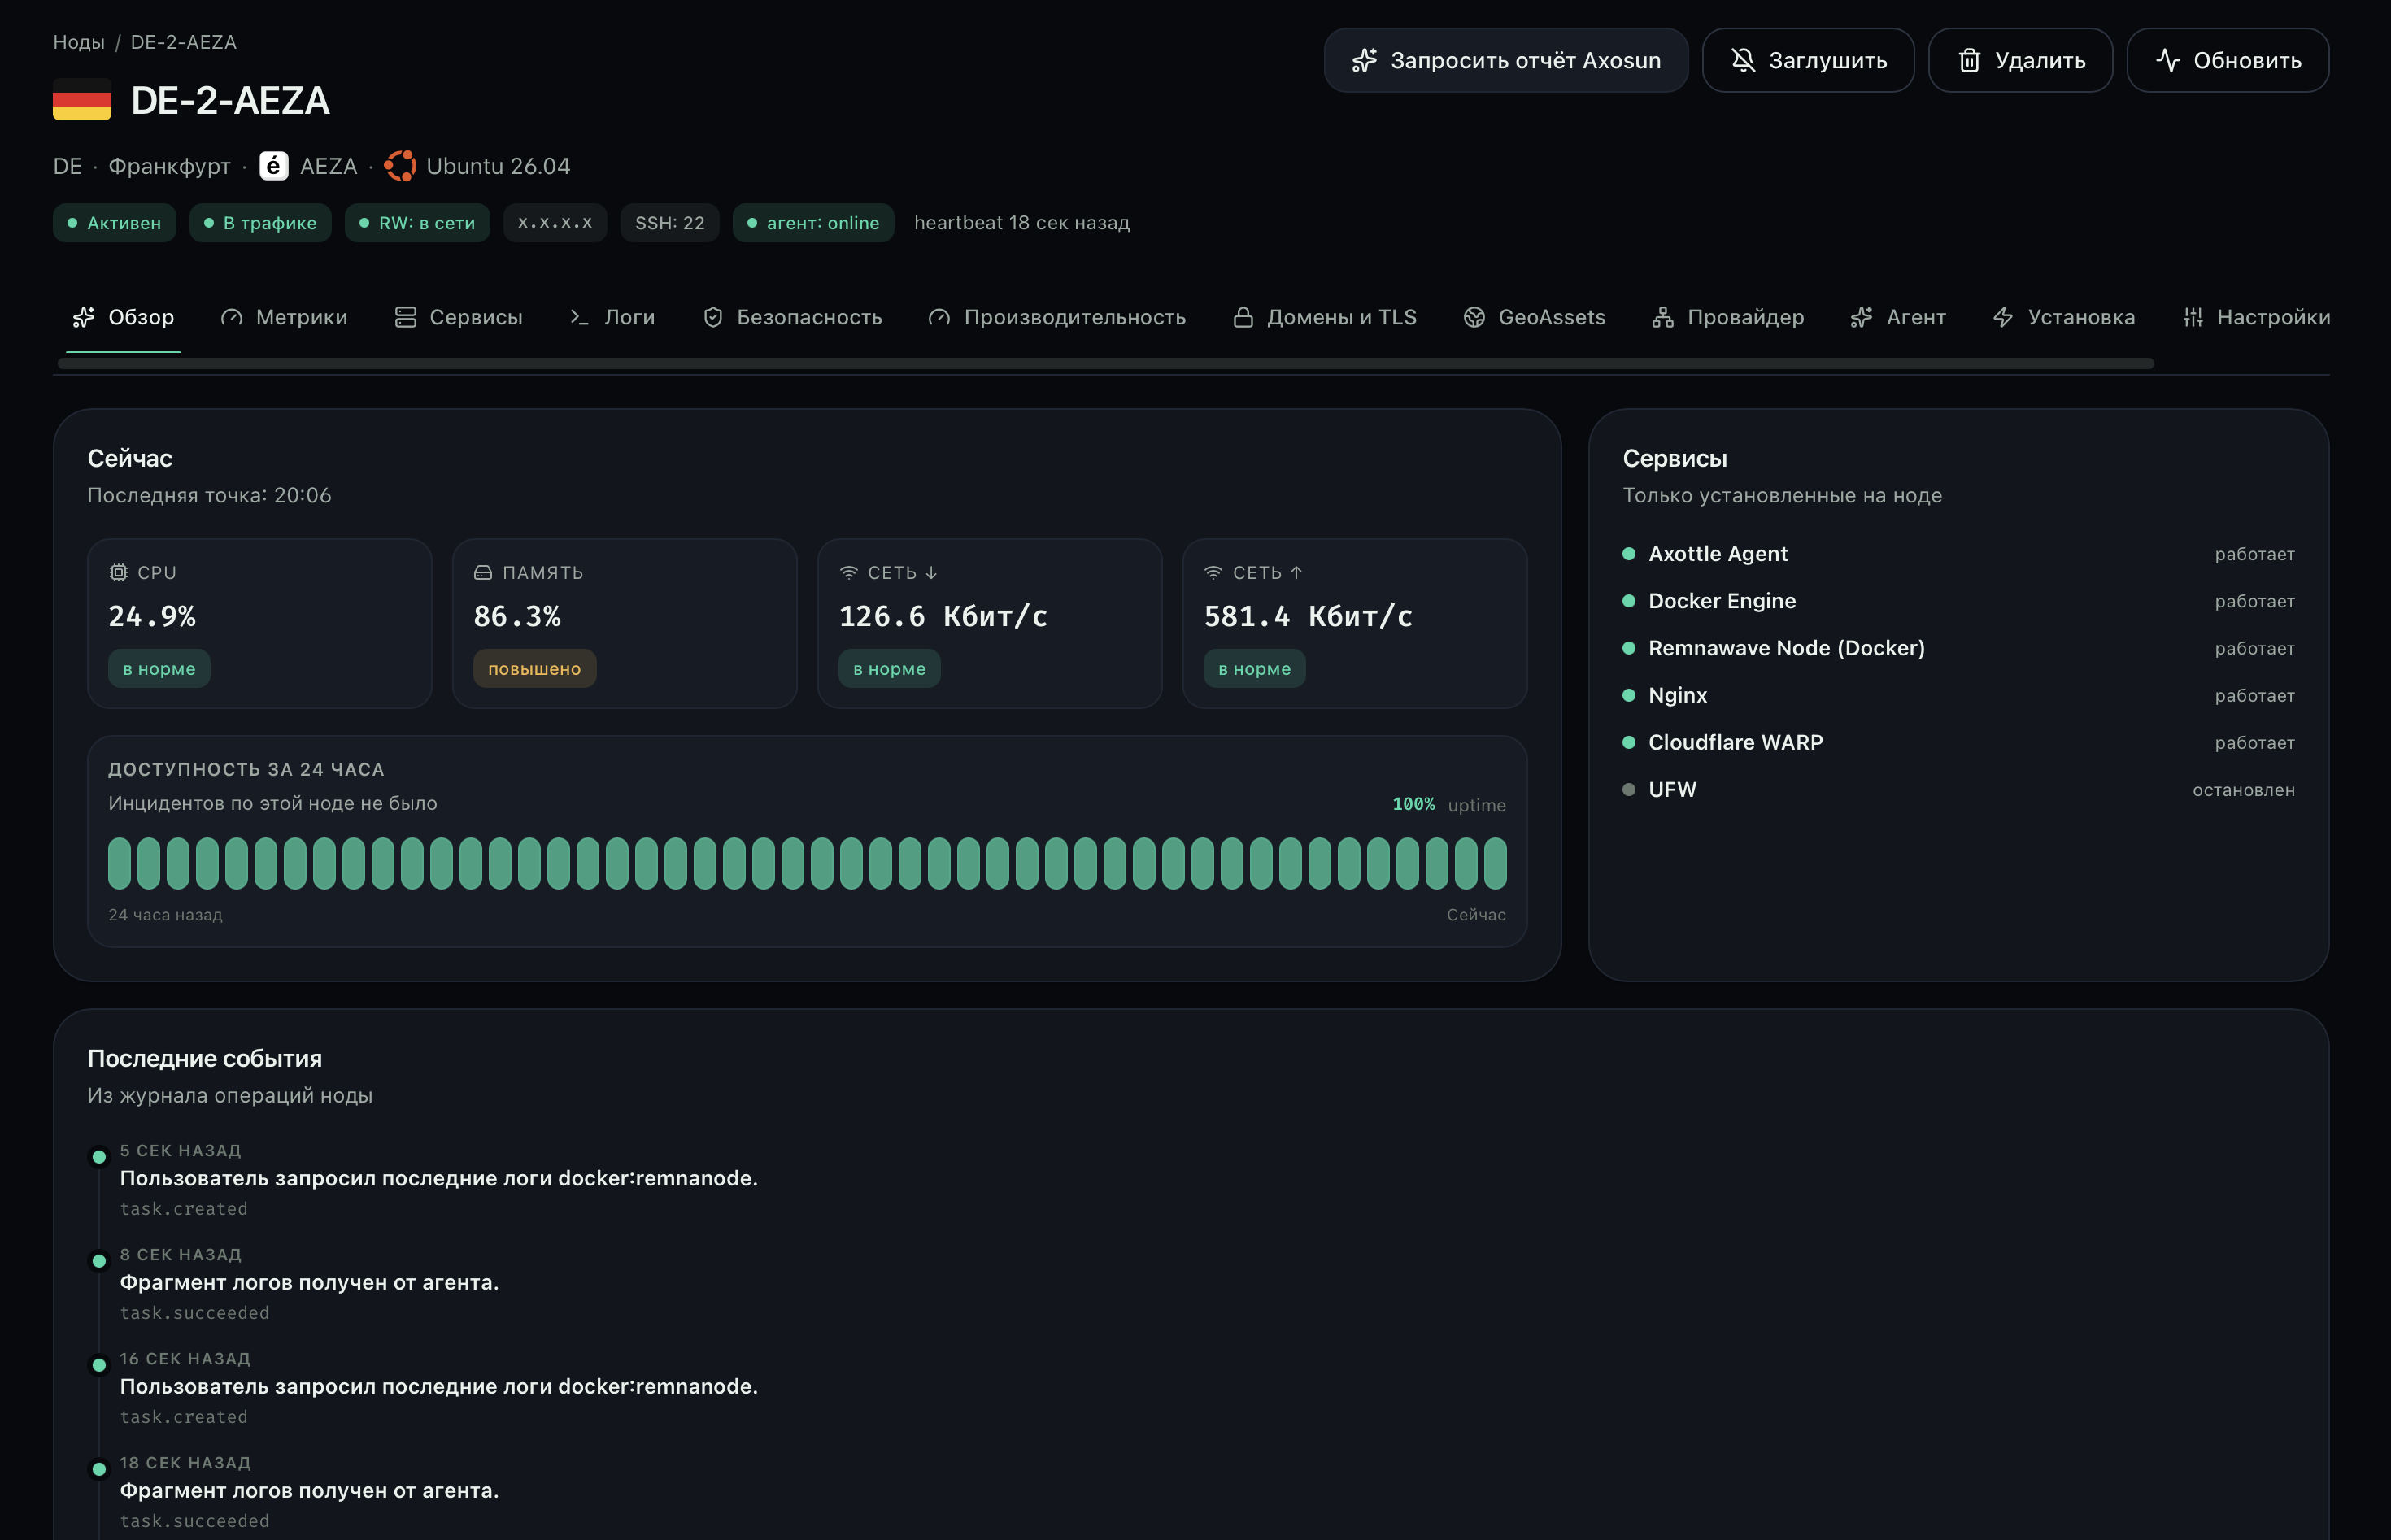The height and width of the screenshot is (1540, 2391).
Task: Click the В трафике badge
Action: pos(260,223)
